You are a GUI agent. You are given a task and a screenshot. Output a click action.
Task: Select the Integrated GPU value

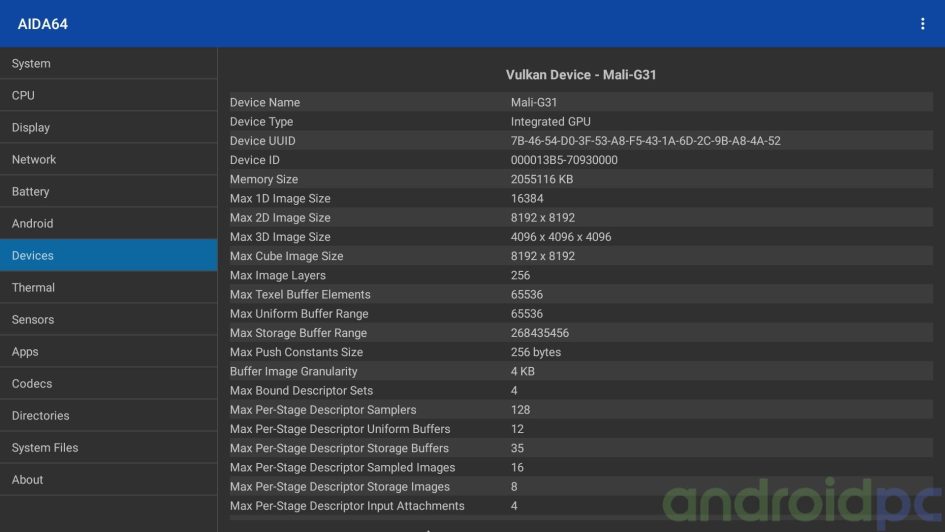click(x=551, y=122)
